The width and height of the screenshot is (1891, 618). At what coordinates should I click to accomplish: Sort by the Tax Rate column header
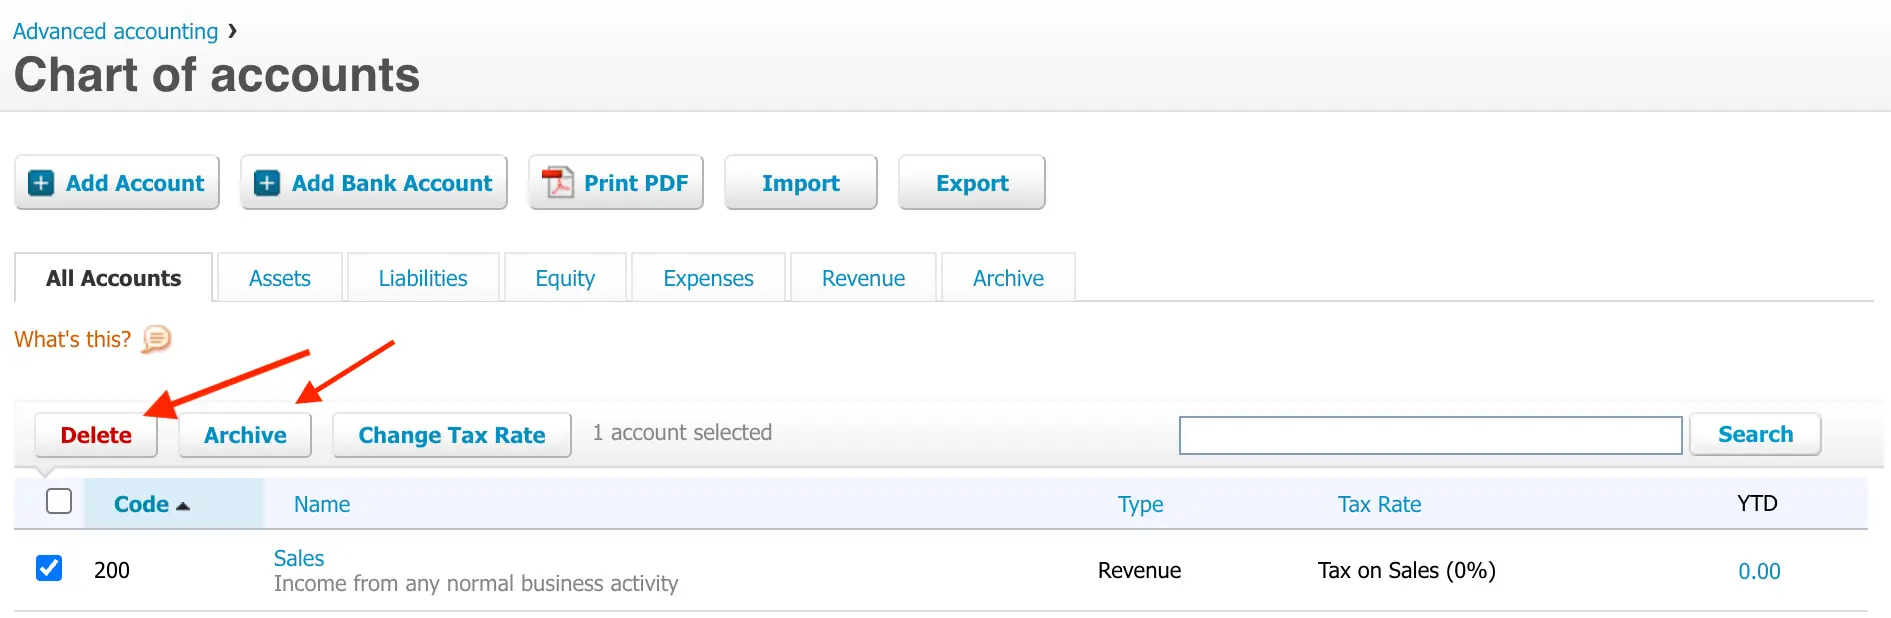[x=1379, y=504]
